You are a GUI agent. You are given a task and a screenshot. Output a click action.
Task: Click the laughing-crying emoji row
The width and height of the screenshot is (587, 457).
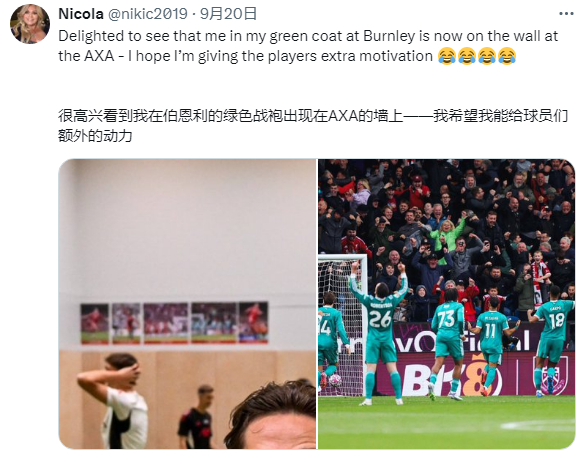pyautogui.click(x=477, y=56)
